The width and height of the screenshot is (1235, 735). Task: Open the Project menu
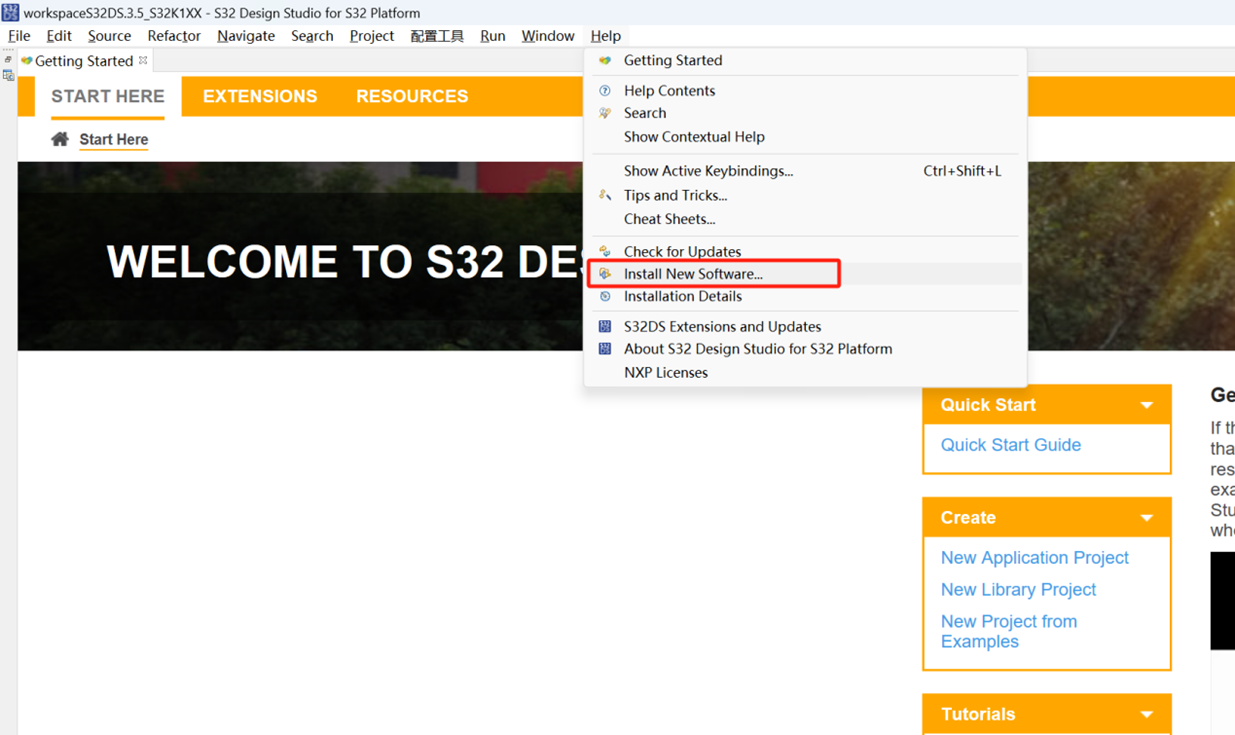(x=372, y=36)
